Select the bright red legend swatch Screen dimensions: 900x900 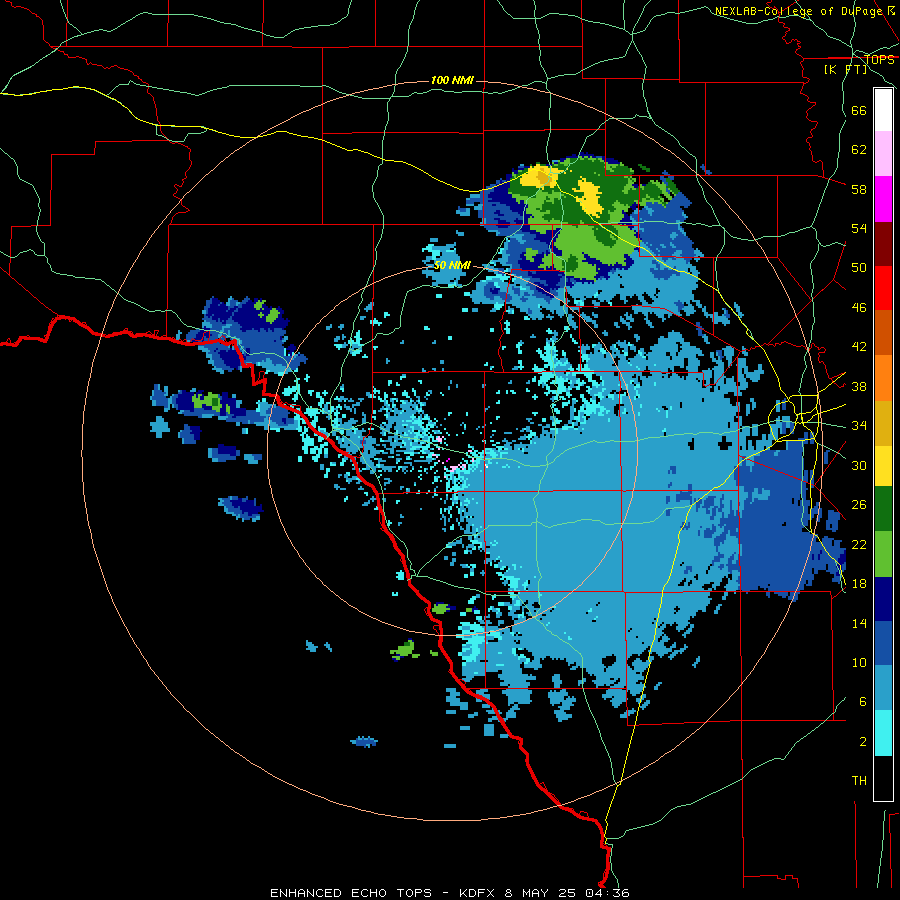[x=883, y=288]
